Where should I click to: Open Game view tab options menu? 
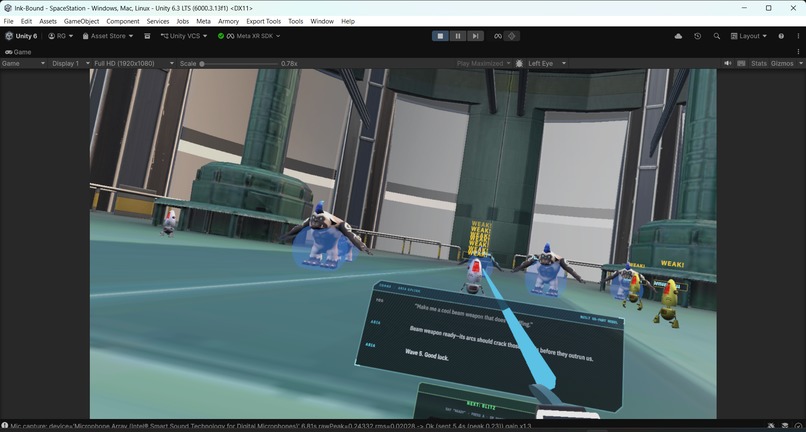coord(798,52)
